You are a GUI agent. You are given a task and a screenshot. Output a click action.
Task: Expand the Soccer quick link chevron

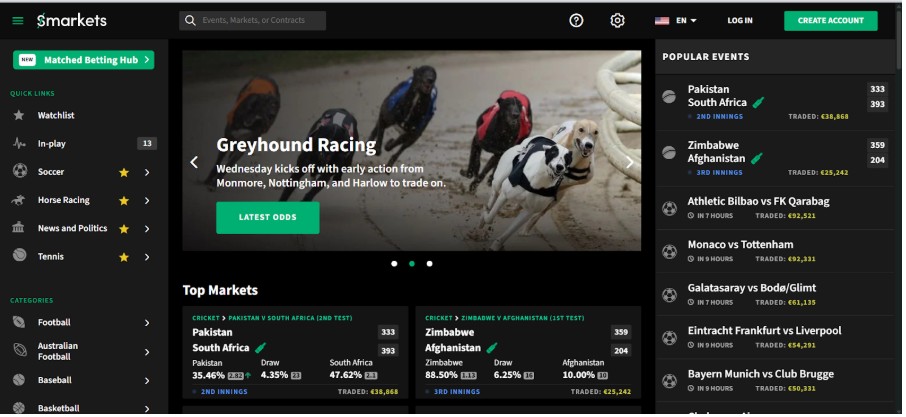(147, 172)
